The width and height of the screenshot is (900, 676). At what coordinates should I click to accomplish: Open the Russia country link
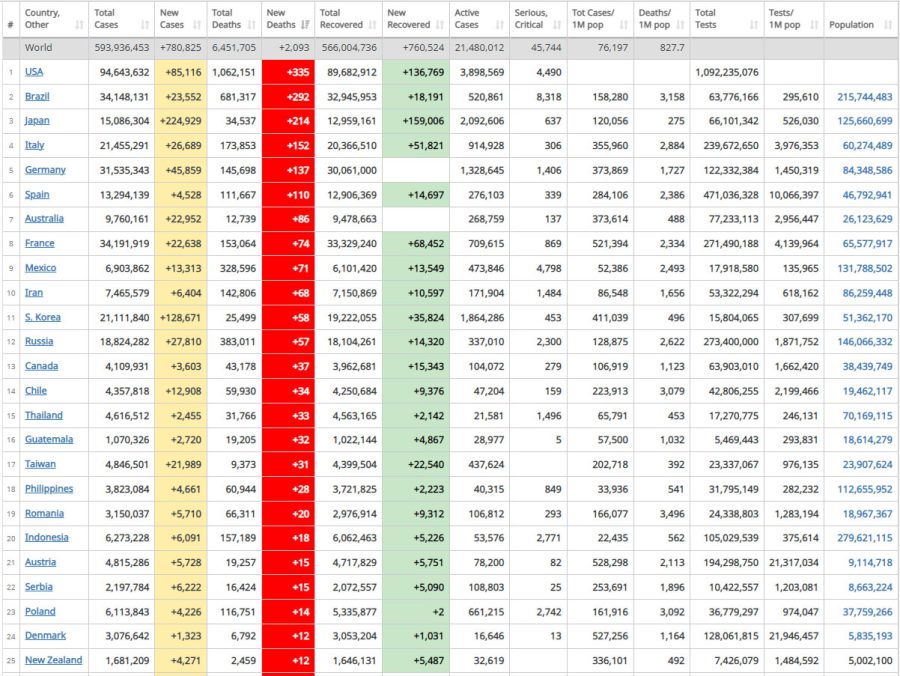click(x=39, y=341)
